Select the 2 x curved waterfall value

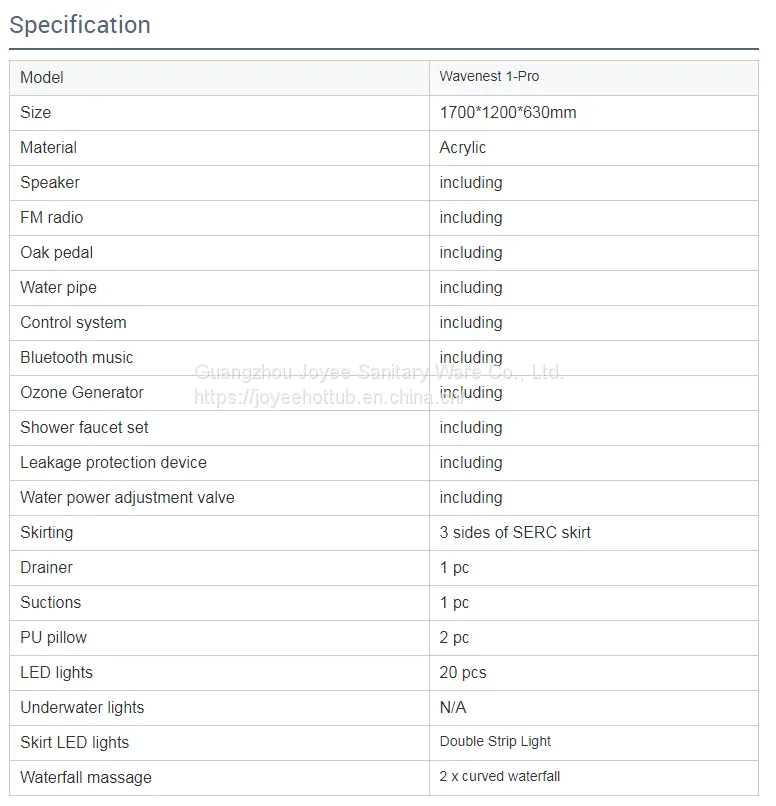(x=500, y=776)
